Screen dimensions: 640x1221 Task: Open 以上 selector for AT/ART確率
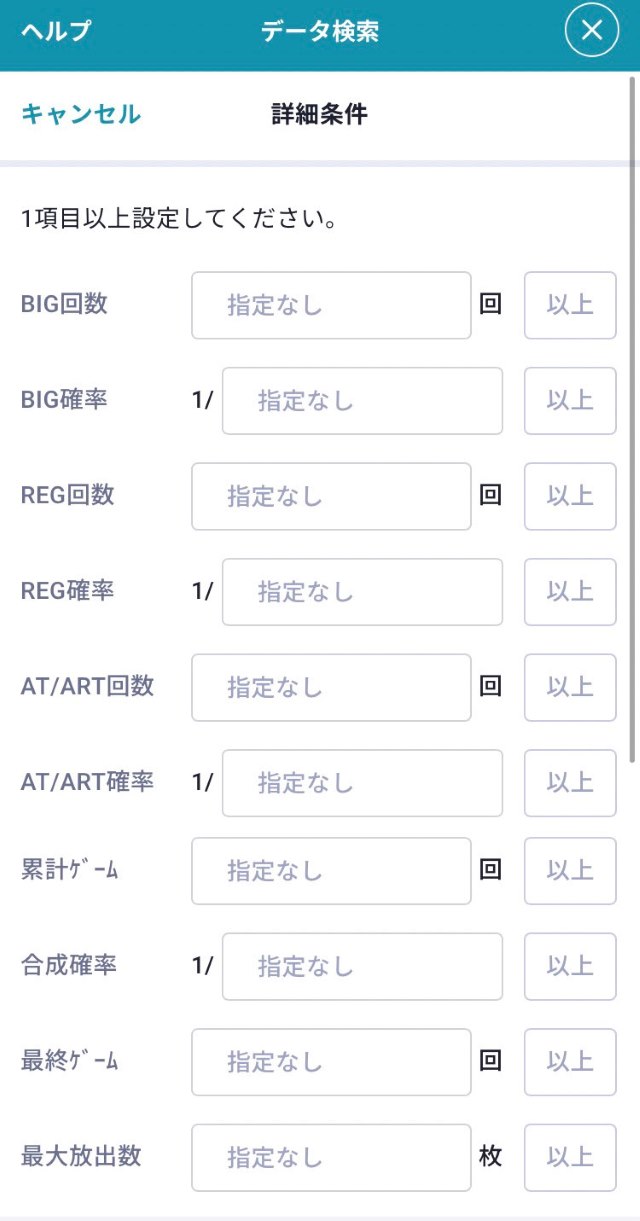[570, 783]
